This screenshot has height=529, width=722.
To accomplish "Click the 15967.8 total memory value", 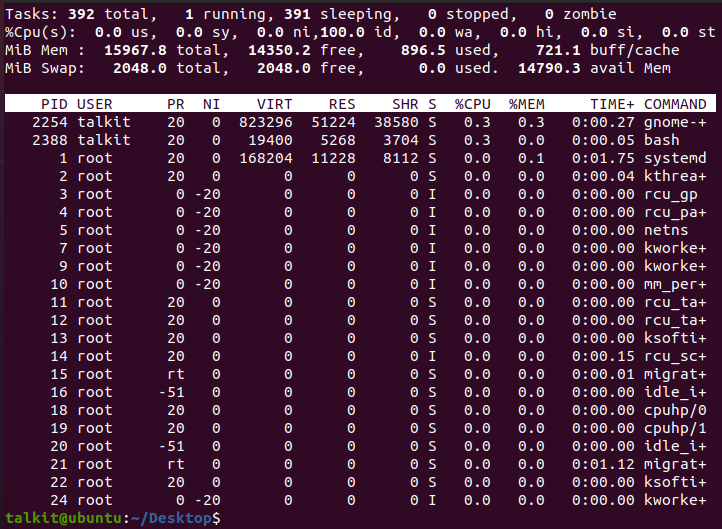I will point(135,50).
